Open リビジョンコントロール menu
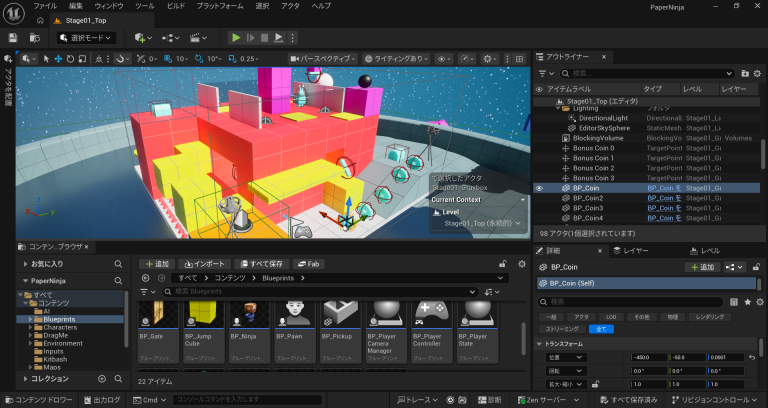Viewport: 768px width, 408px height. click(715, 400)
